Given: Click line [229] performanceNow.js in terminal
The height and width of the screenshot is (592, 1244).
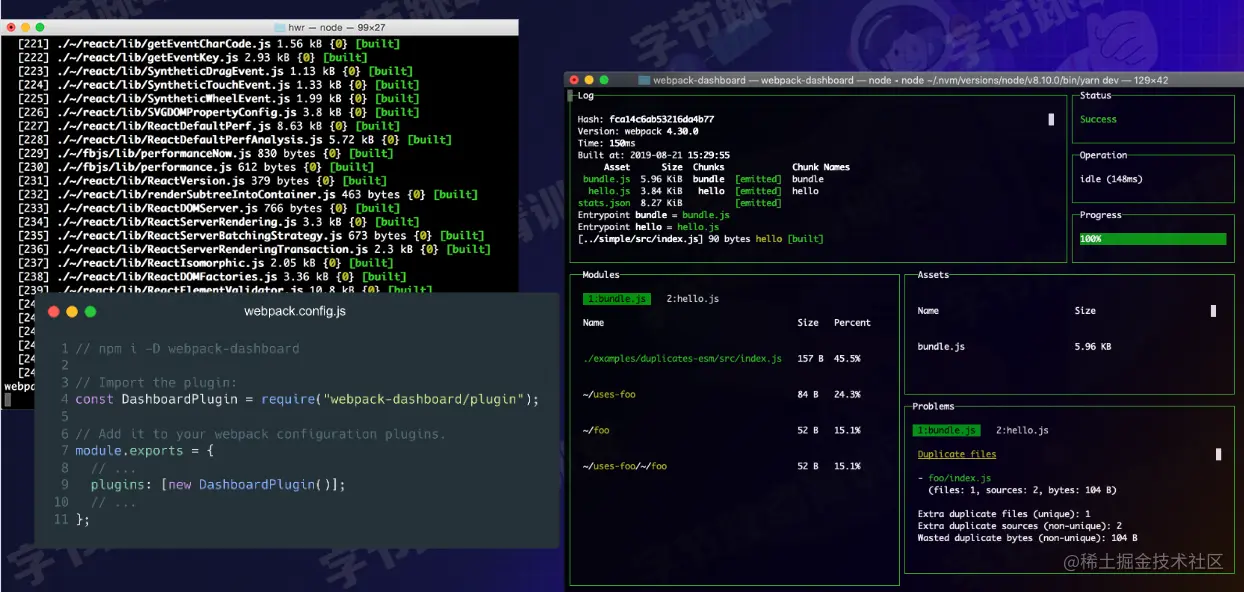Looking at the screenshot, I should [205, 153].
